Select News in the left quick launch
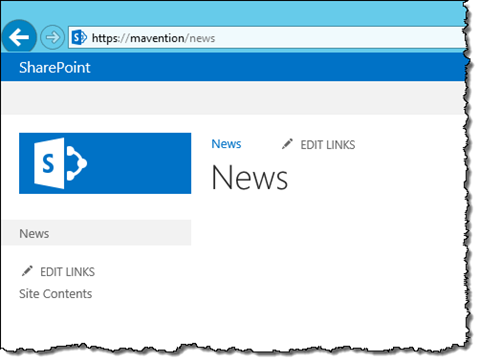This screenshot has width=480, height=362. coord(96,233)
